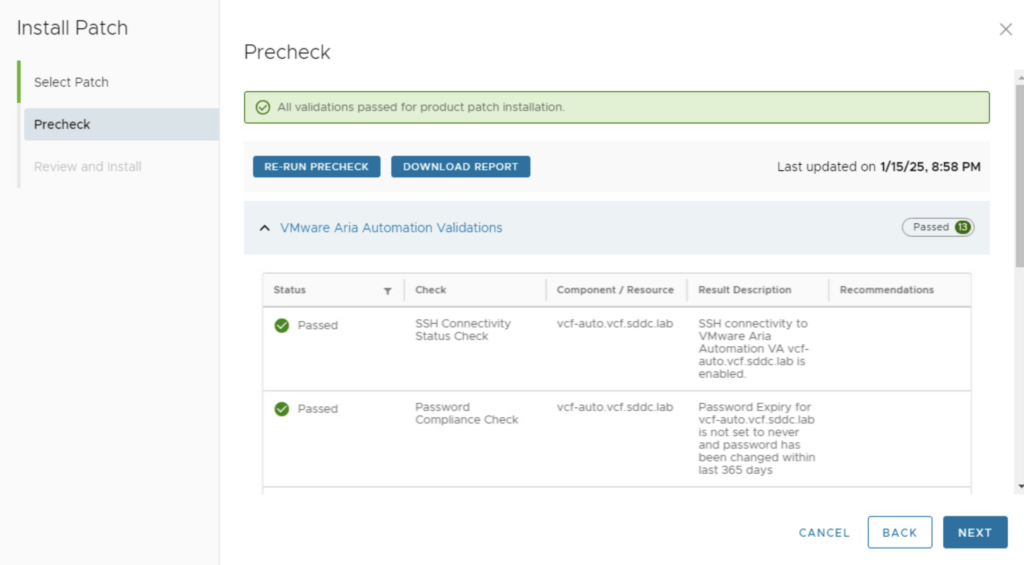This screenshot has height=565, width=1024.
Task: Open the Review and Install step
Action: 88,167
